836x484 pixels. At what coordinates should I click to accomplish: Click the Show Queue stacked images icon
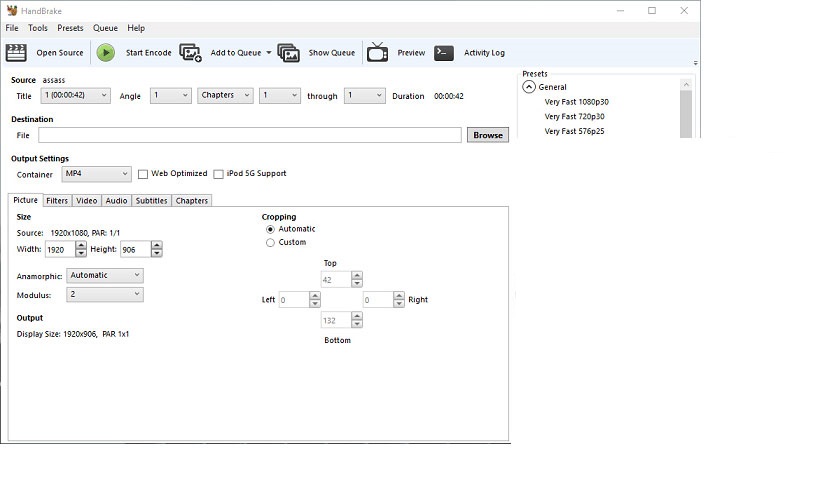click(288, 53)
